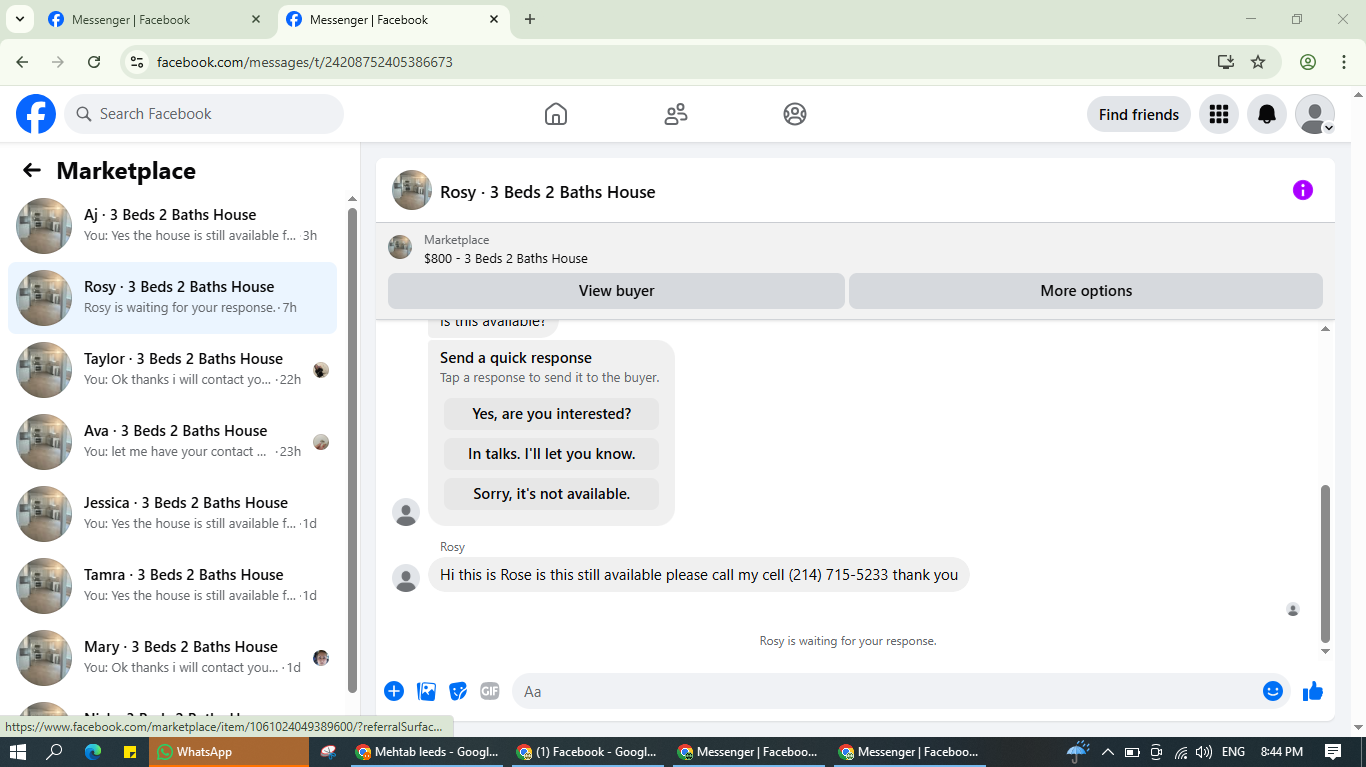This screenshot has height=767, width=1366.
Task: Open the Taylor 3 Beds 2 Baths conversation
Action: coord(172,370)
